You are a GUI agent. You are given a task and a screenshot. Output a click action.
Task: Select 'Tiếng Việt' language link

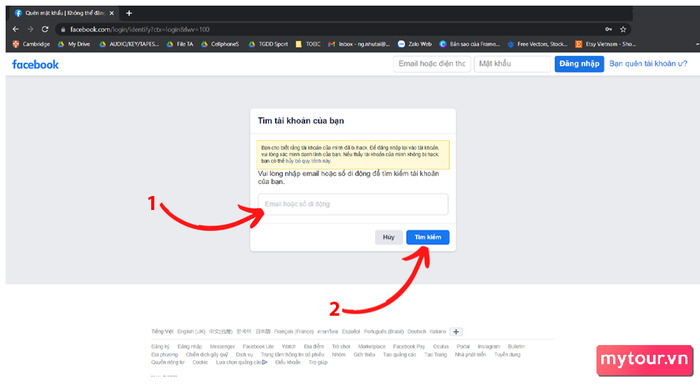pos(162,331)
